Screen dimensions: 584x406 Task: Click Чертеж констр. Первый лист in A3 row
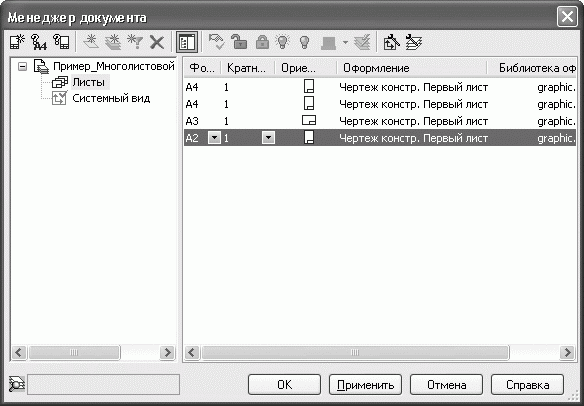coord(413,121)
